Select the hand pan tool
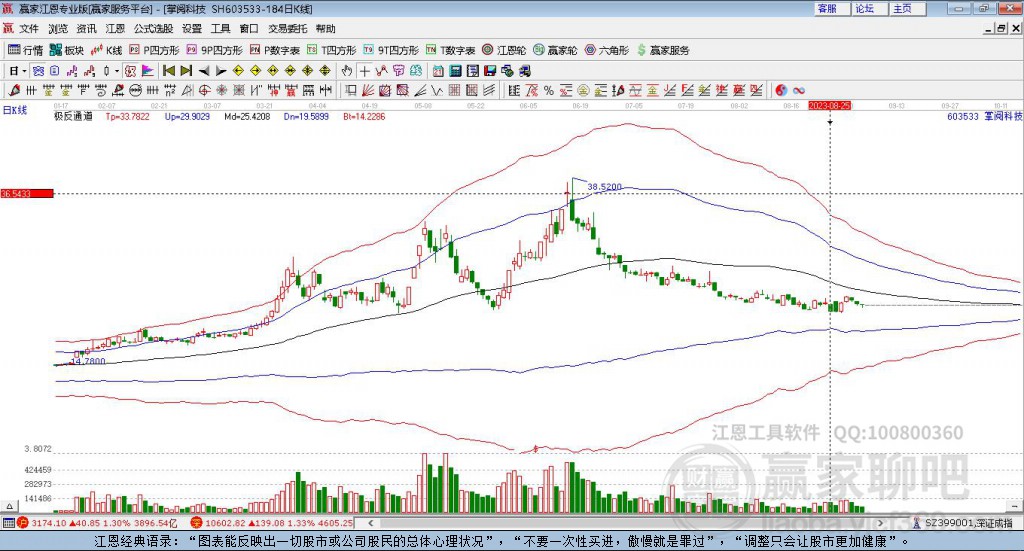The height and width of the screenshot is (551, 1024). [x=347, y=71]
